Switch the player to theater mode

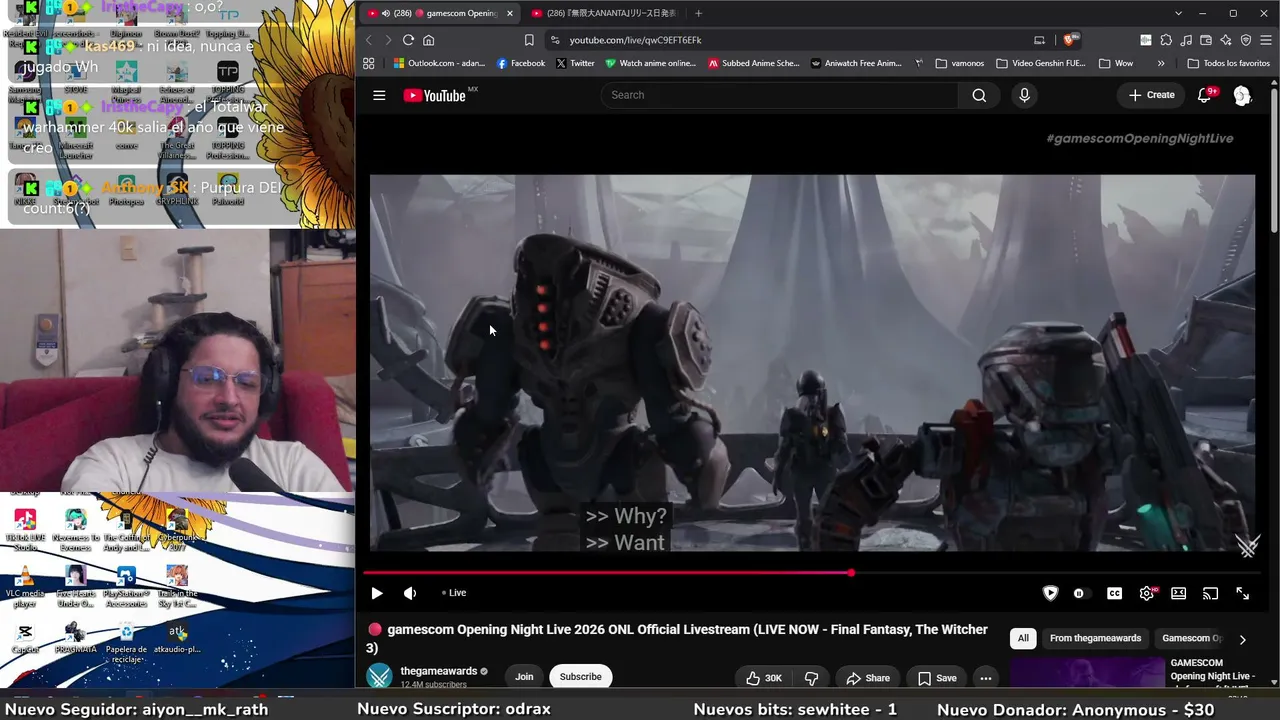coord(1179,593)
